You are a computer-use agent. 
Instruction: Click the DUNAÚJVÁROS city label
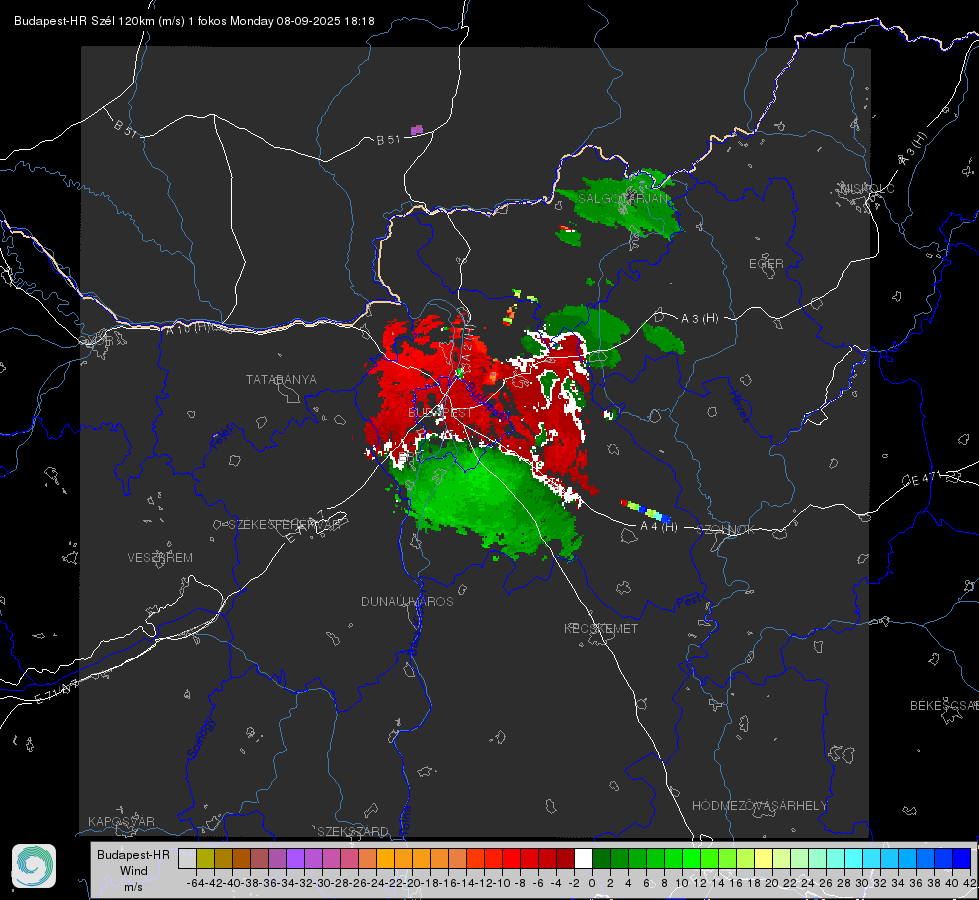[407, 601]
